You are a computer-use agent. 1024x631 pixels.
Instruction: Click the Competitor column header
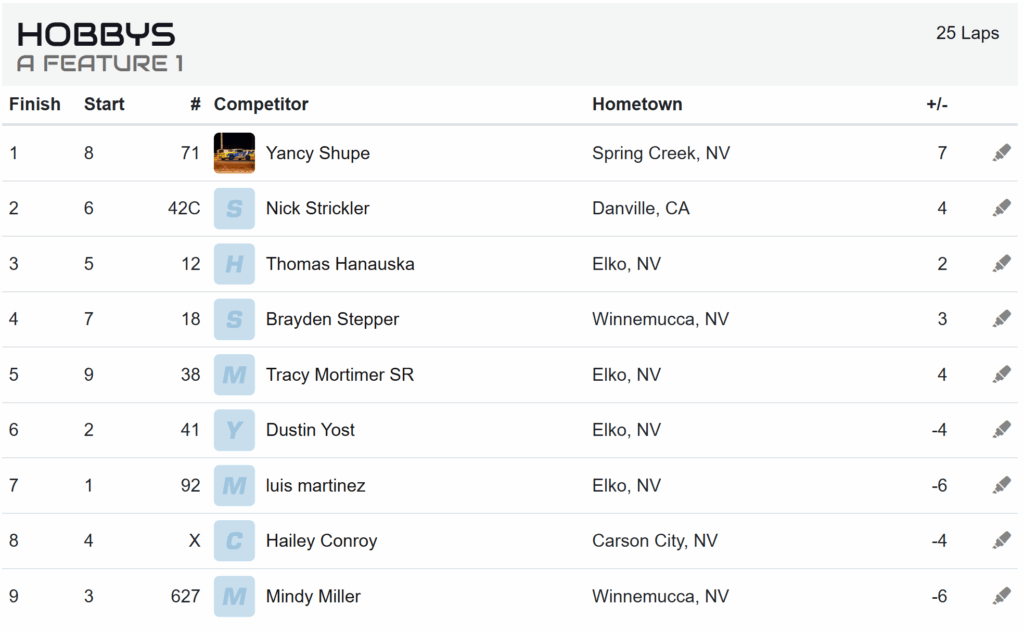pyautogui.click(x=261, y=104)
